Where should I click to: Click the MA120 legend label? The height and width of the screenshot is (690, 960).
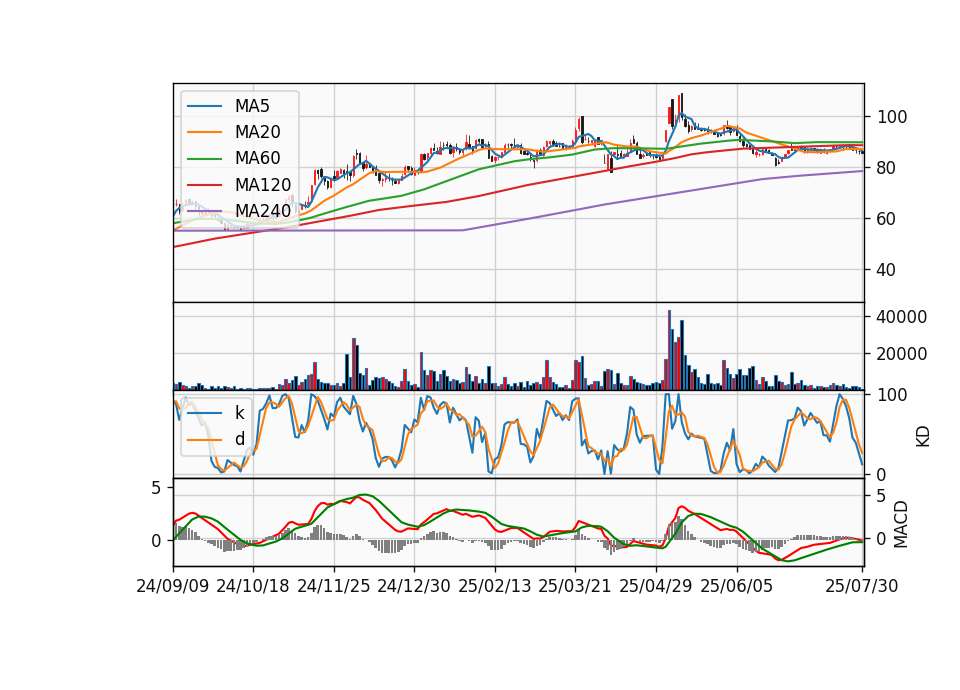263,185
